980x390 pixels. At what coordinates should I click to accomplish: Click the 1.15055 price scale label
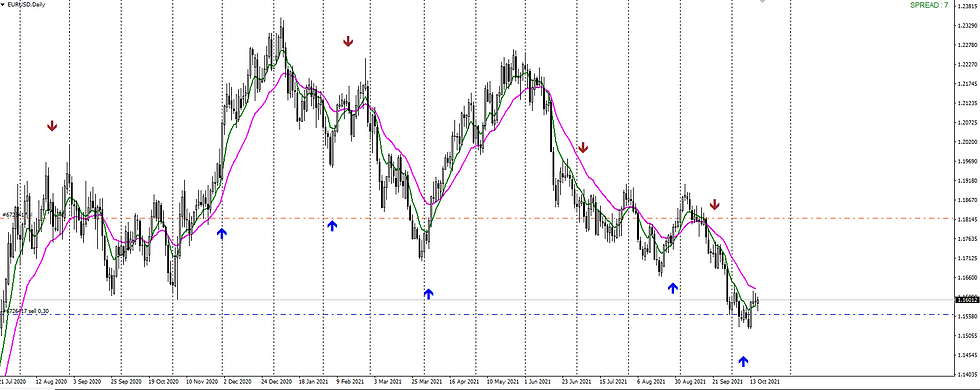click(x=968, y=336)
